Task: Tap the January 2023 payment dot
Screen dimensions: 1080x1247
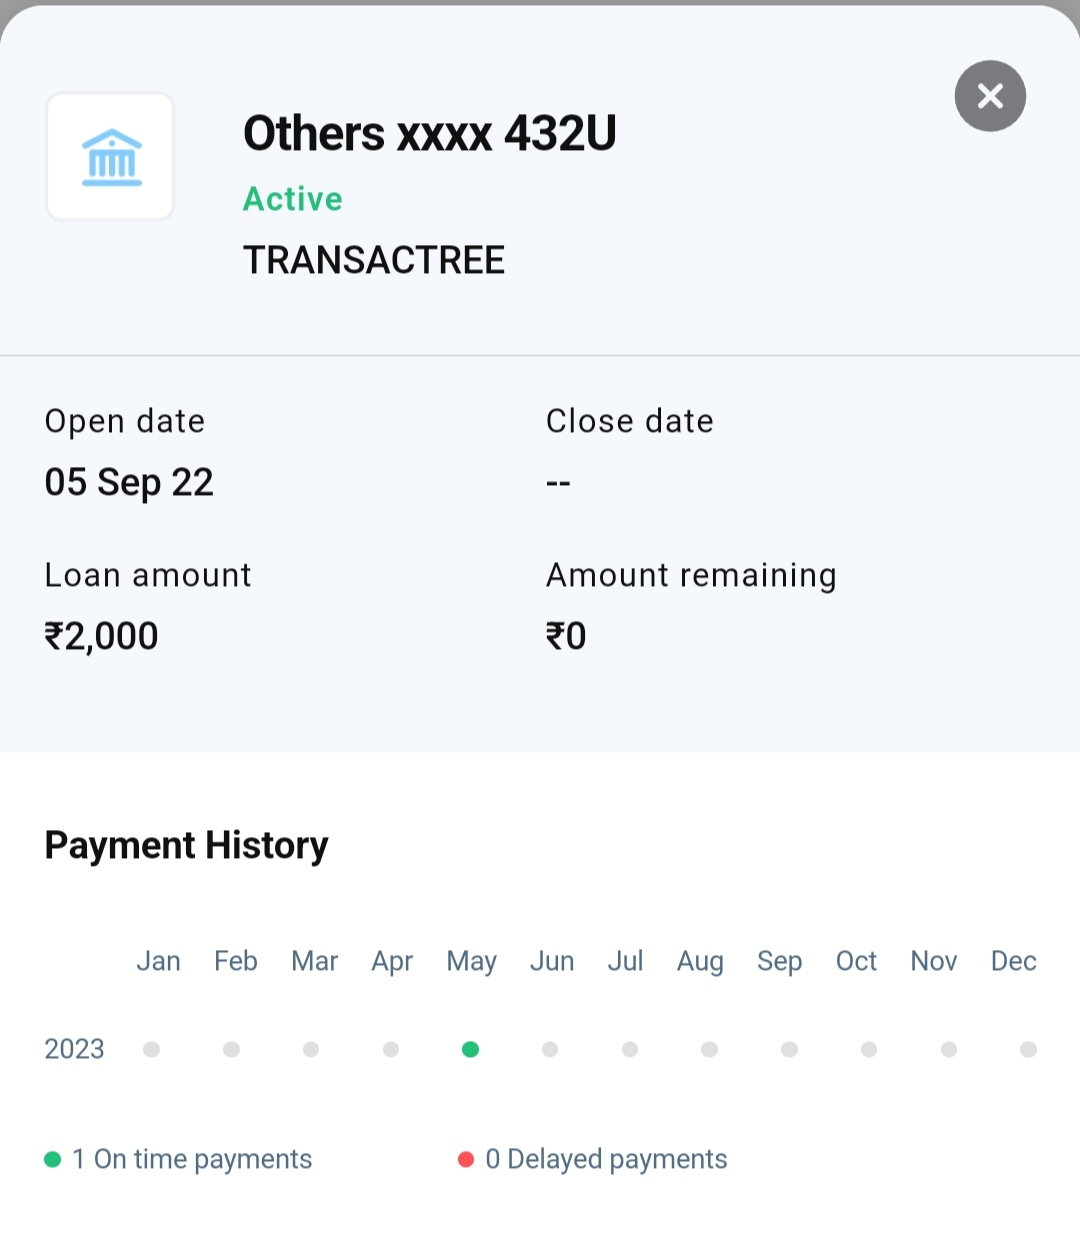Action: click(x=152, y=1049)
